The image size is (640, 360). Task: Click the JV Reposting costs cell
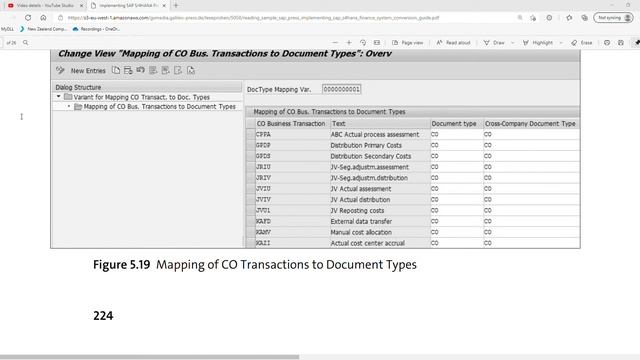[x=380, y=211]
